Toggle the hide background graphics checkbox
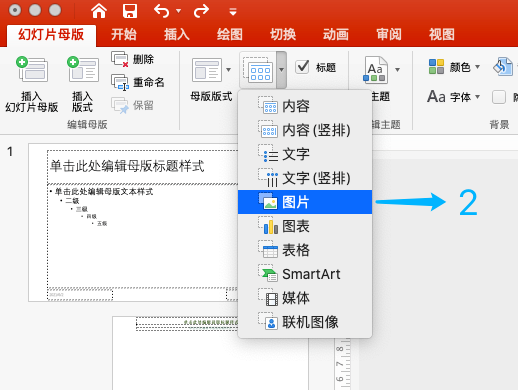 pos(499,97)
